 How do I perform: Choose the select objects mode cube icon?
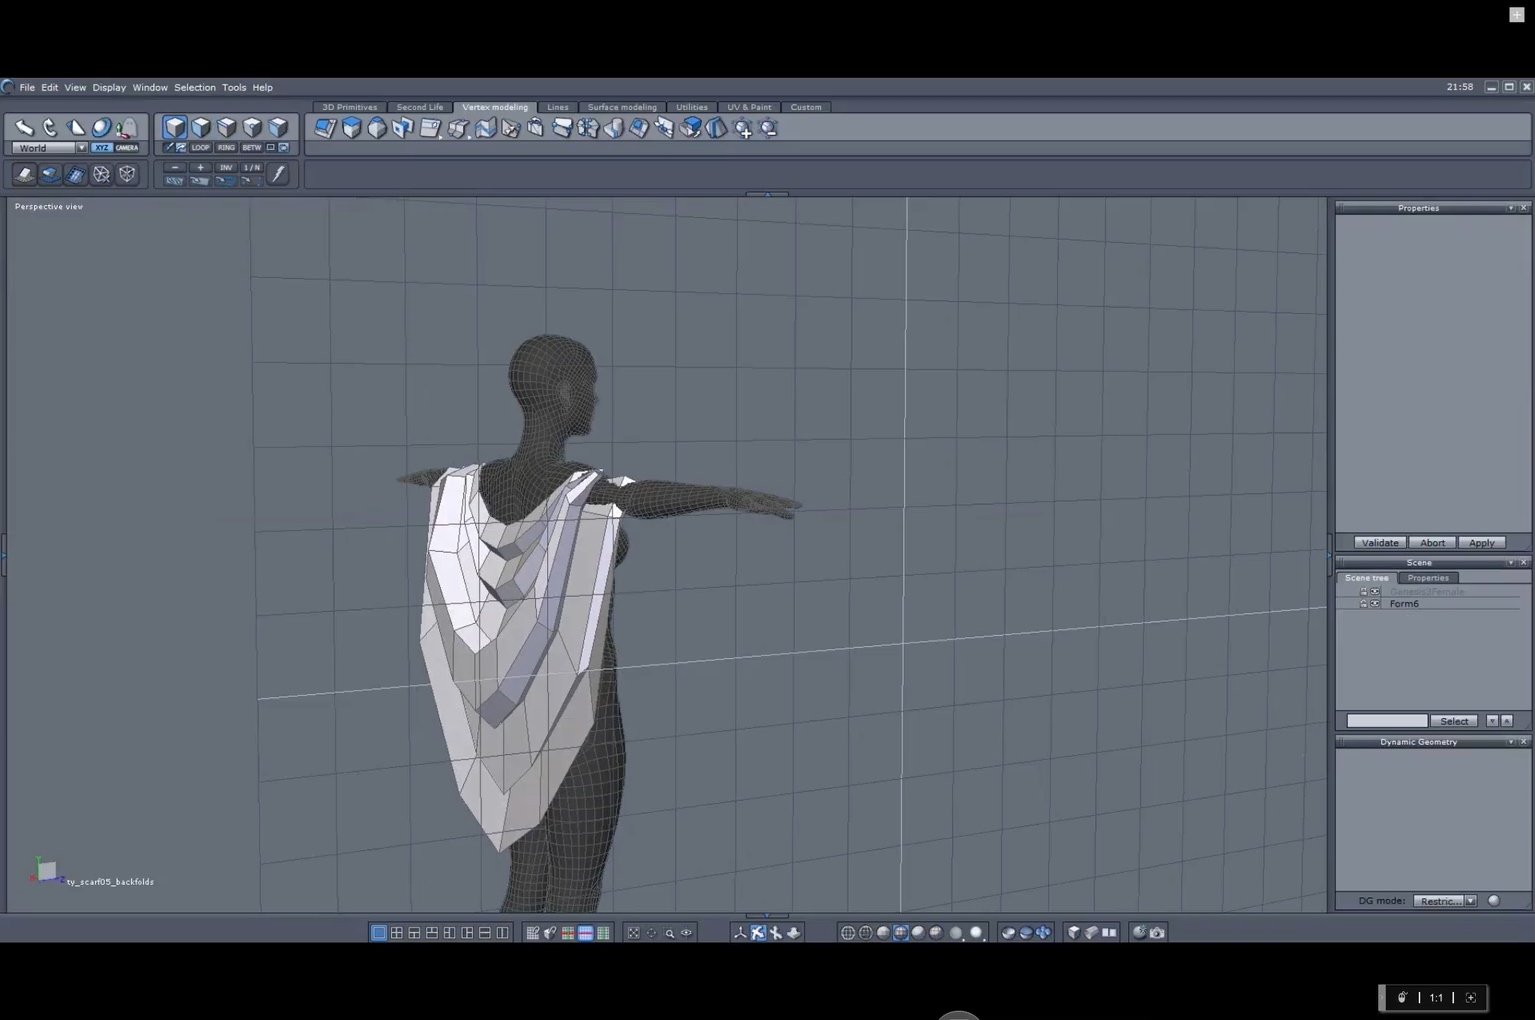[175, 127]
